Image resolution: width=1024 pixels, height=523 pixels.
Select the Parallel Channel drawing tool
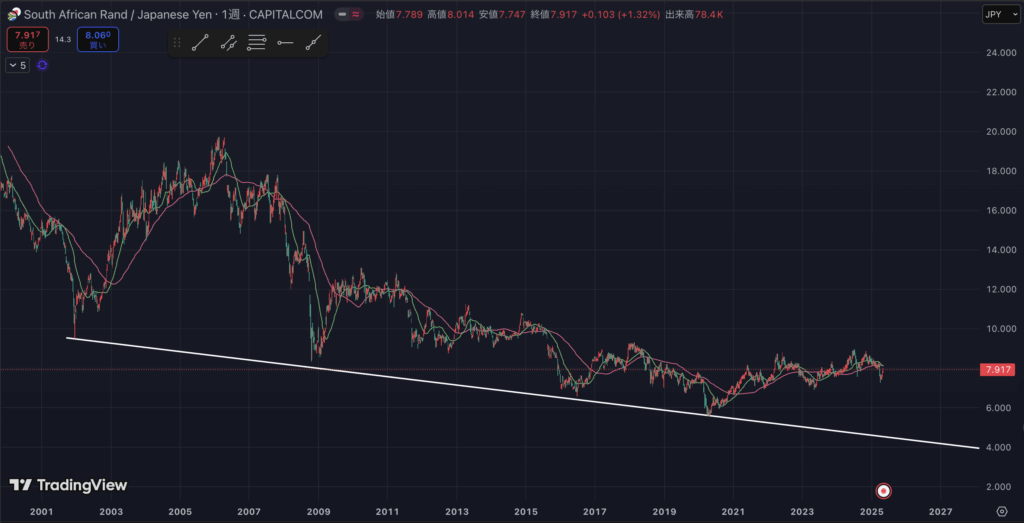[x=229, y=43]
